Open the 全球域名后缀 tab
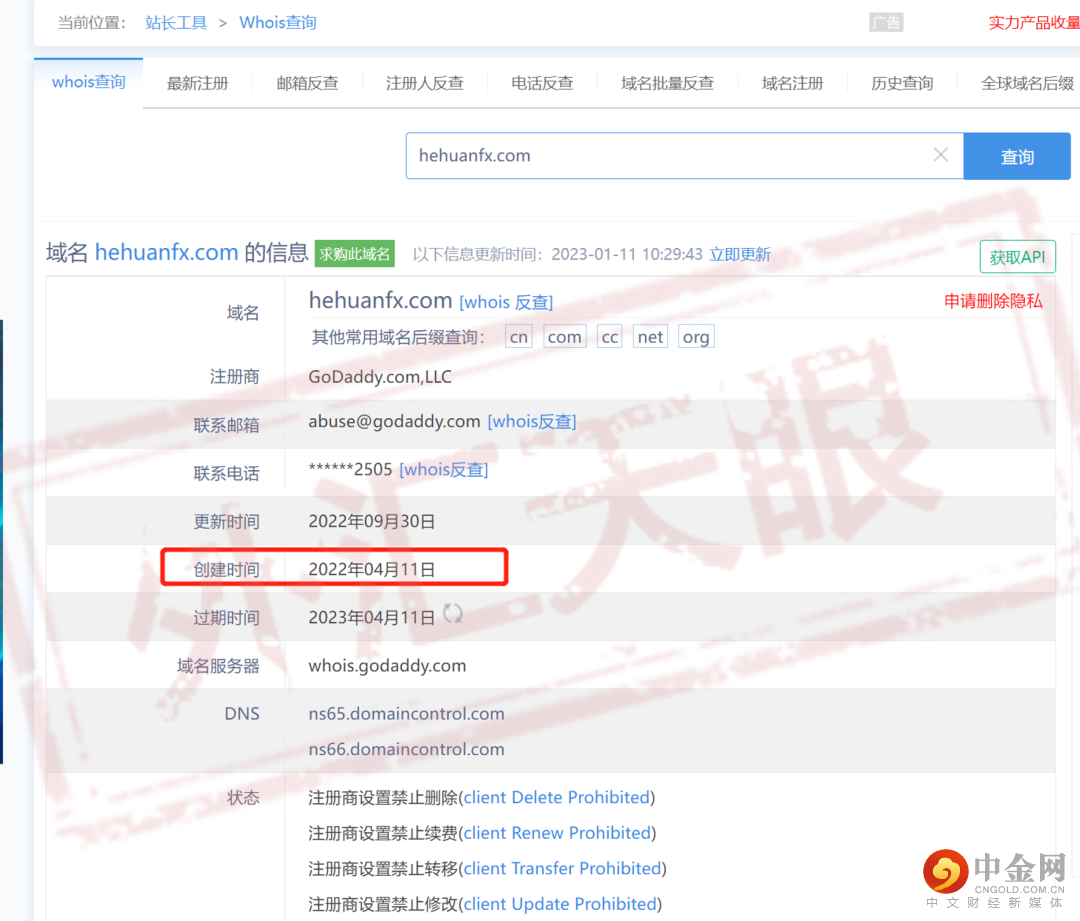This screenshot has height=921, width=1080. 1027,83
